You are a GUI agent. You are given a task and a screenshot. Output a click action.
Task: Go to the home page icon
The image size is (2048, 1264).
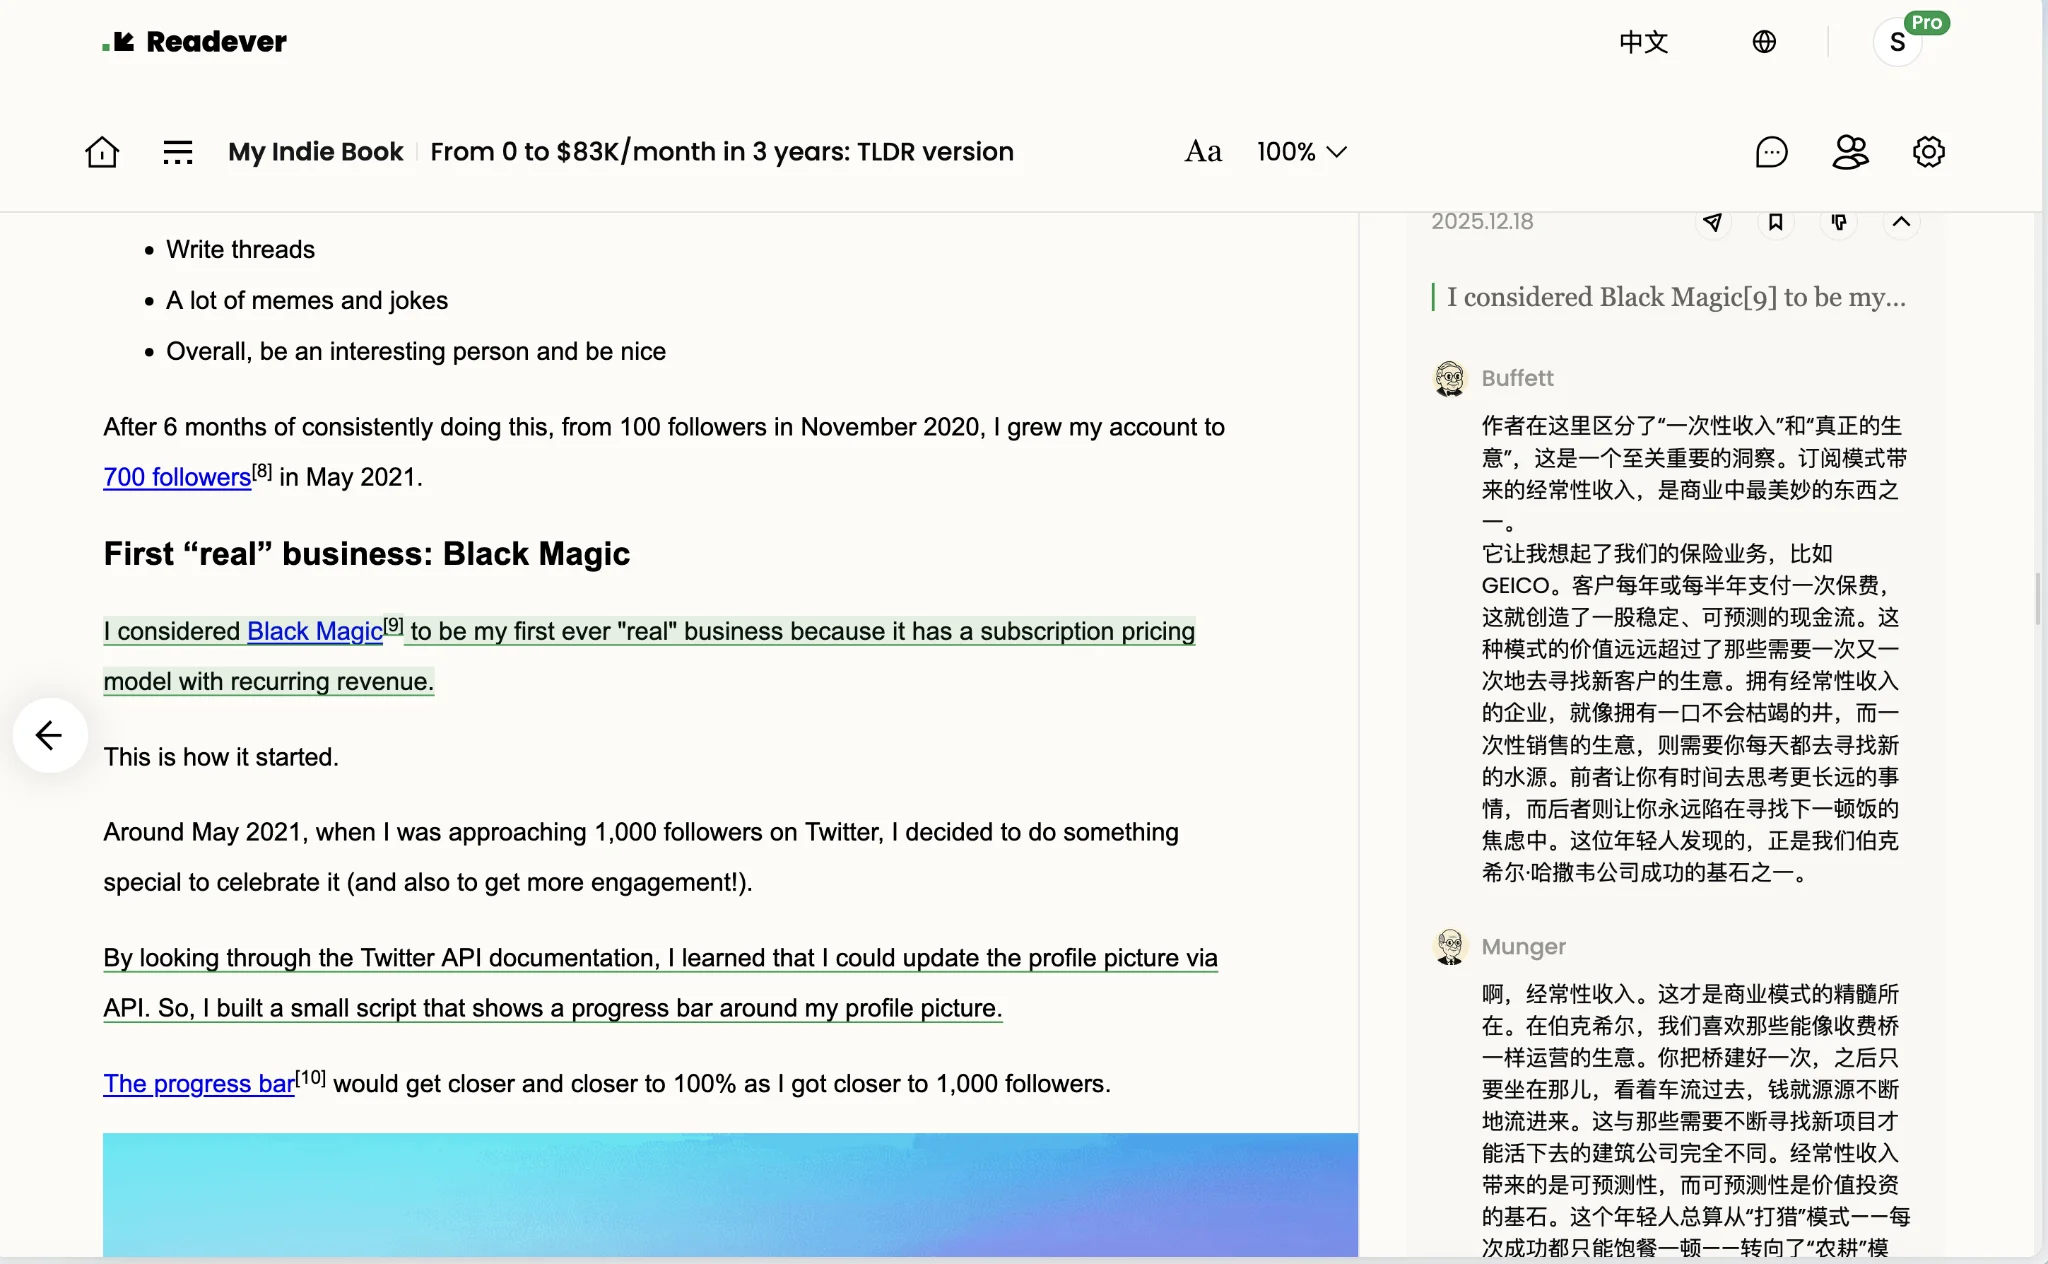click(102, 152)
